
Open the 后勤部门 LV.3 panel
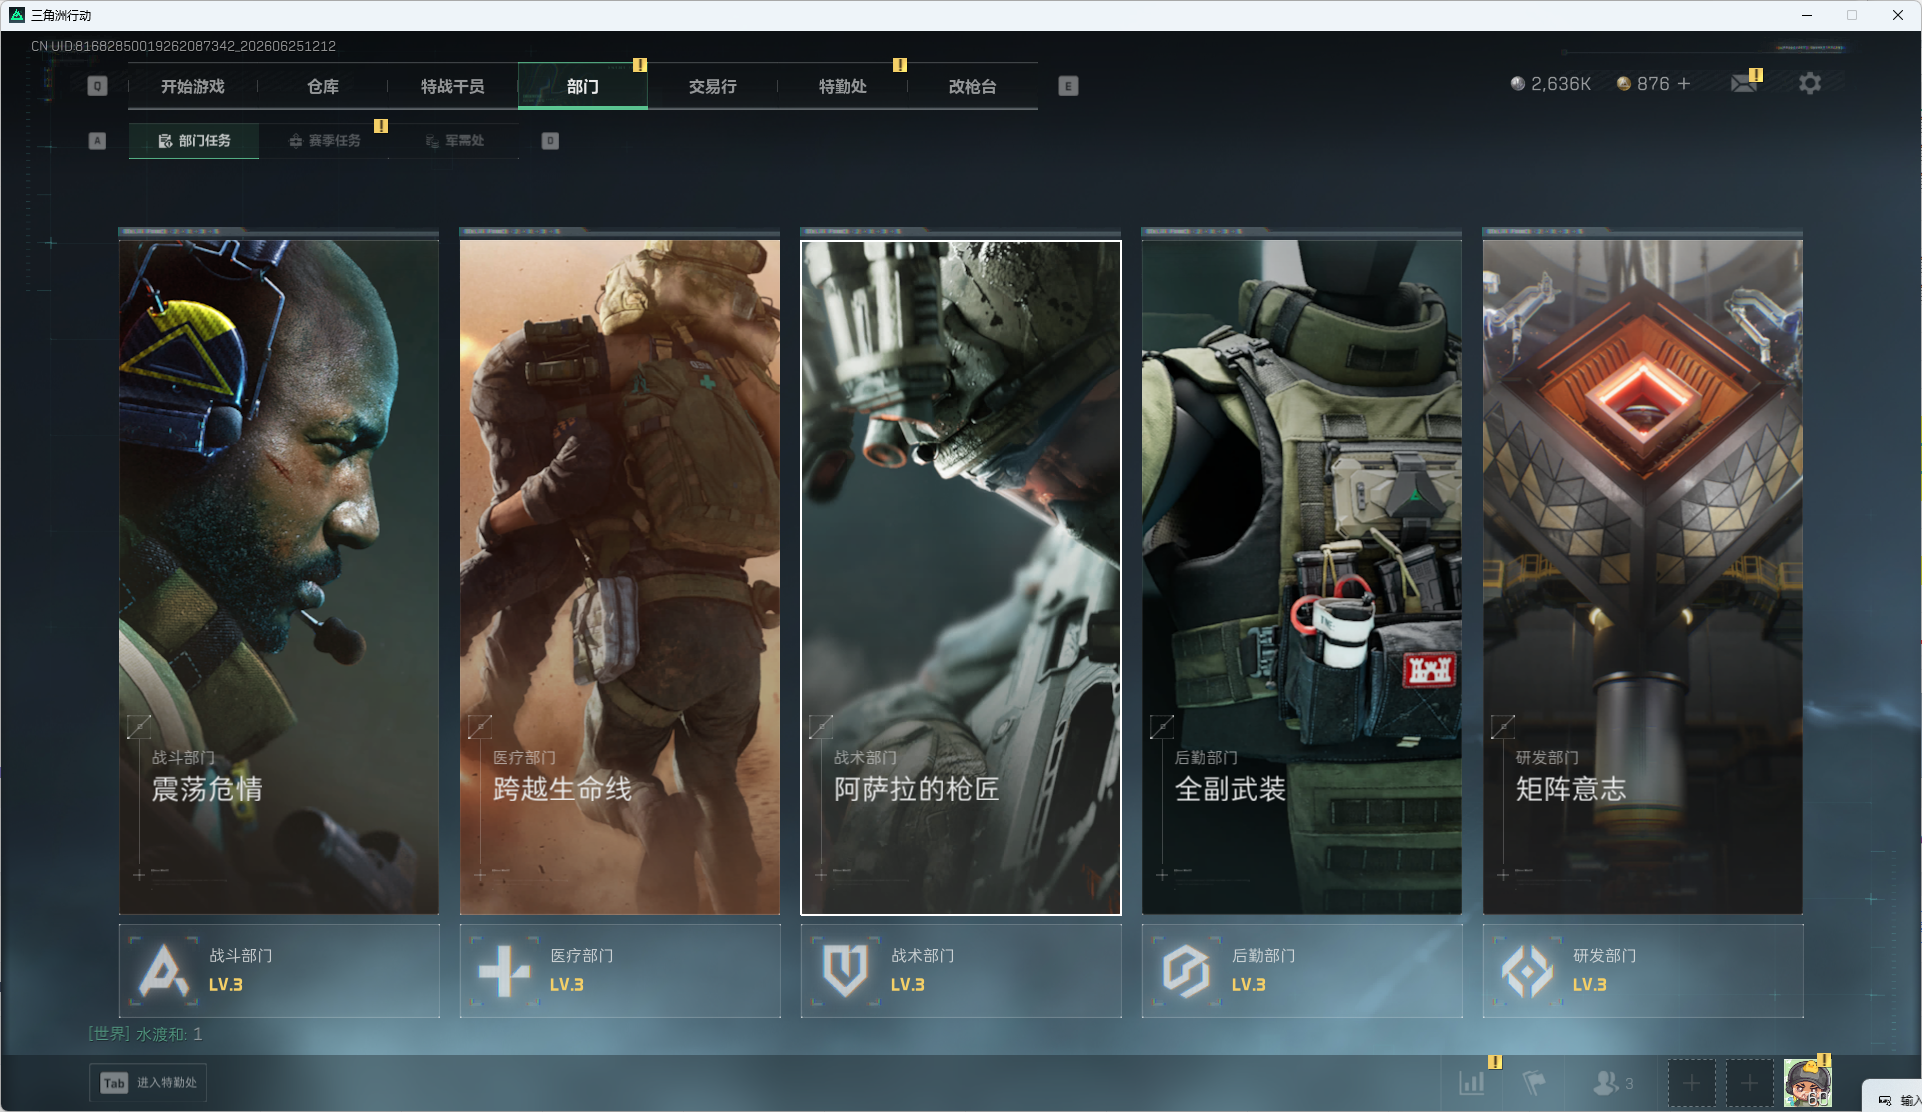click(1302, 971)
